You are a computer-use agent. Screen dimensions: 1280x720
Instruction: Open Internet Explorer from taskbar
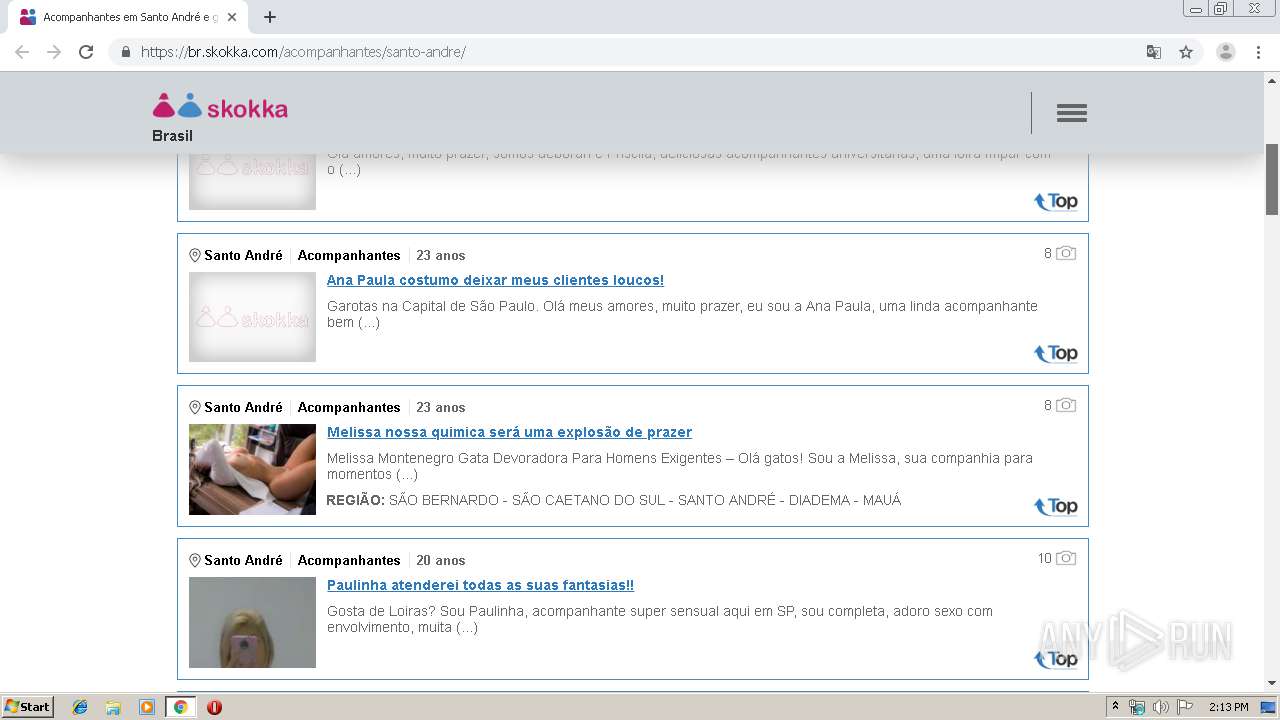[x=80, y=707]
